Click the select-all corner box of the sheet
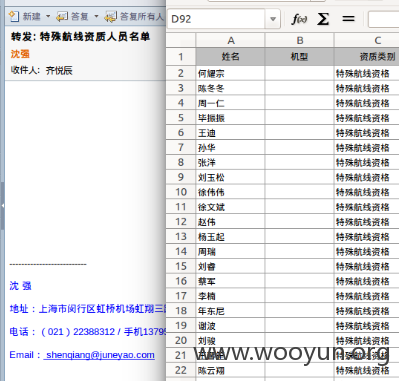 [181, 40]
